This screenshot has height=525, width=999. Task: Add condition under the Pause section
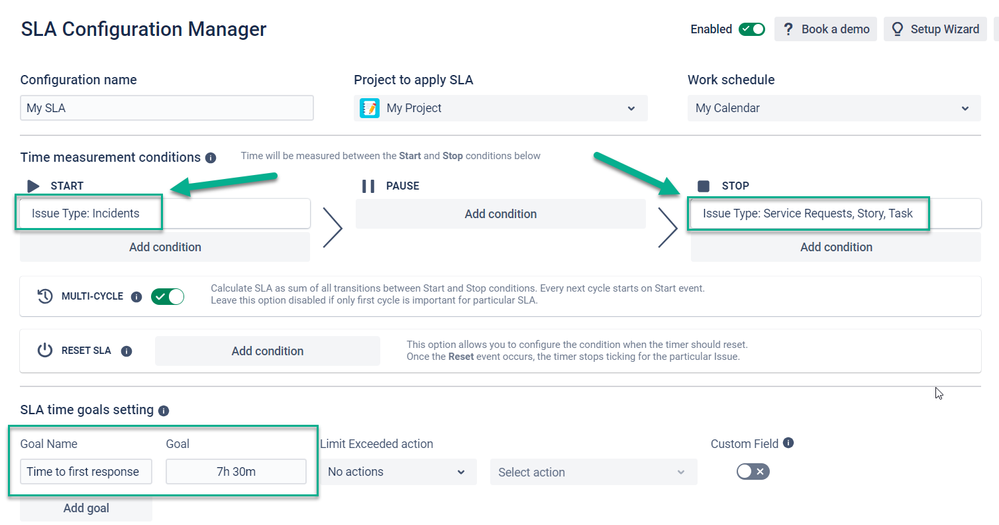coord(501,214)
